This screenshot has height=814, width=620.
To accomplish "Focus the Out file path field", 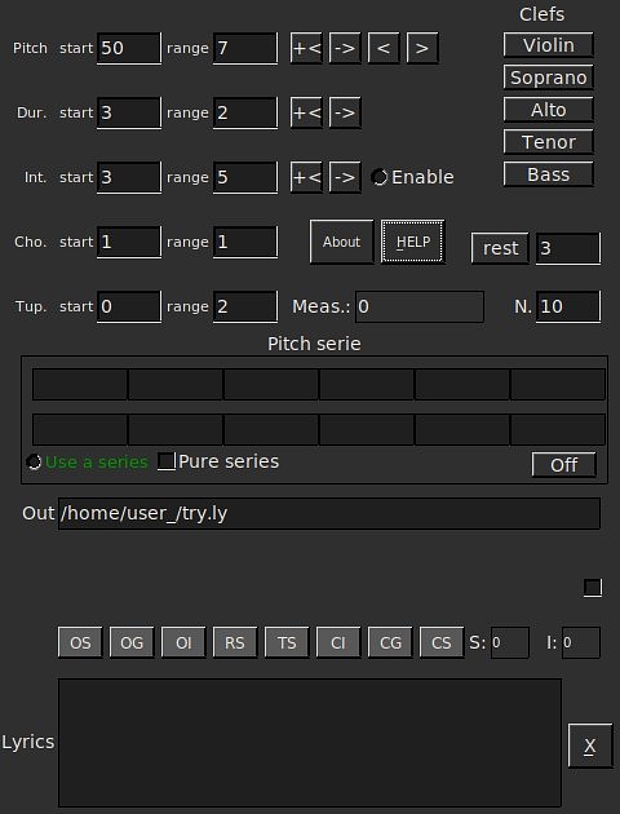I will click(x=329, y=513).
